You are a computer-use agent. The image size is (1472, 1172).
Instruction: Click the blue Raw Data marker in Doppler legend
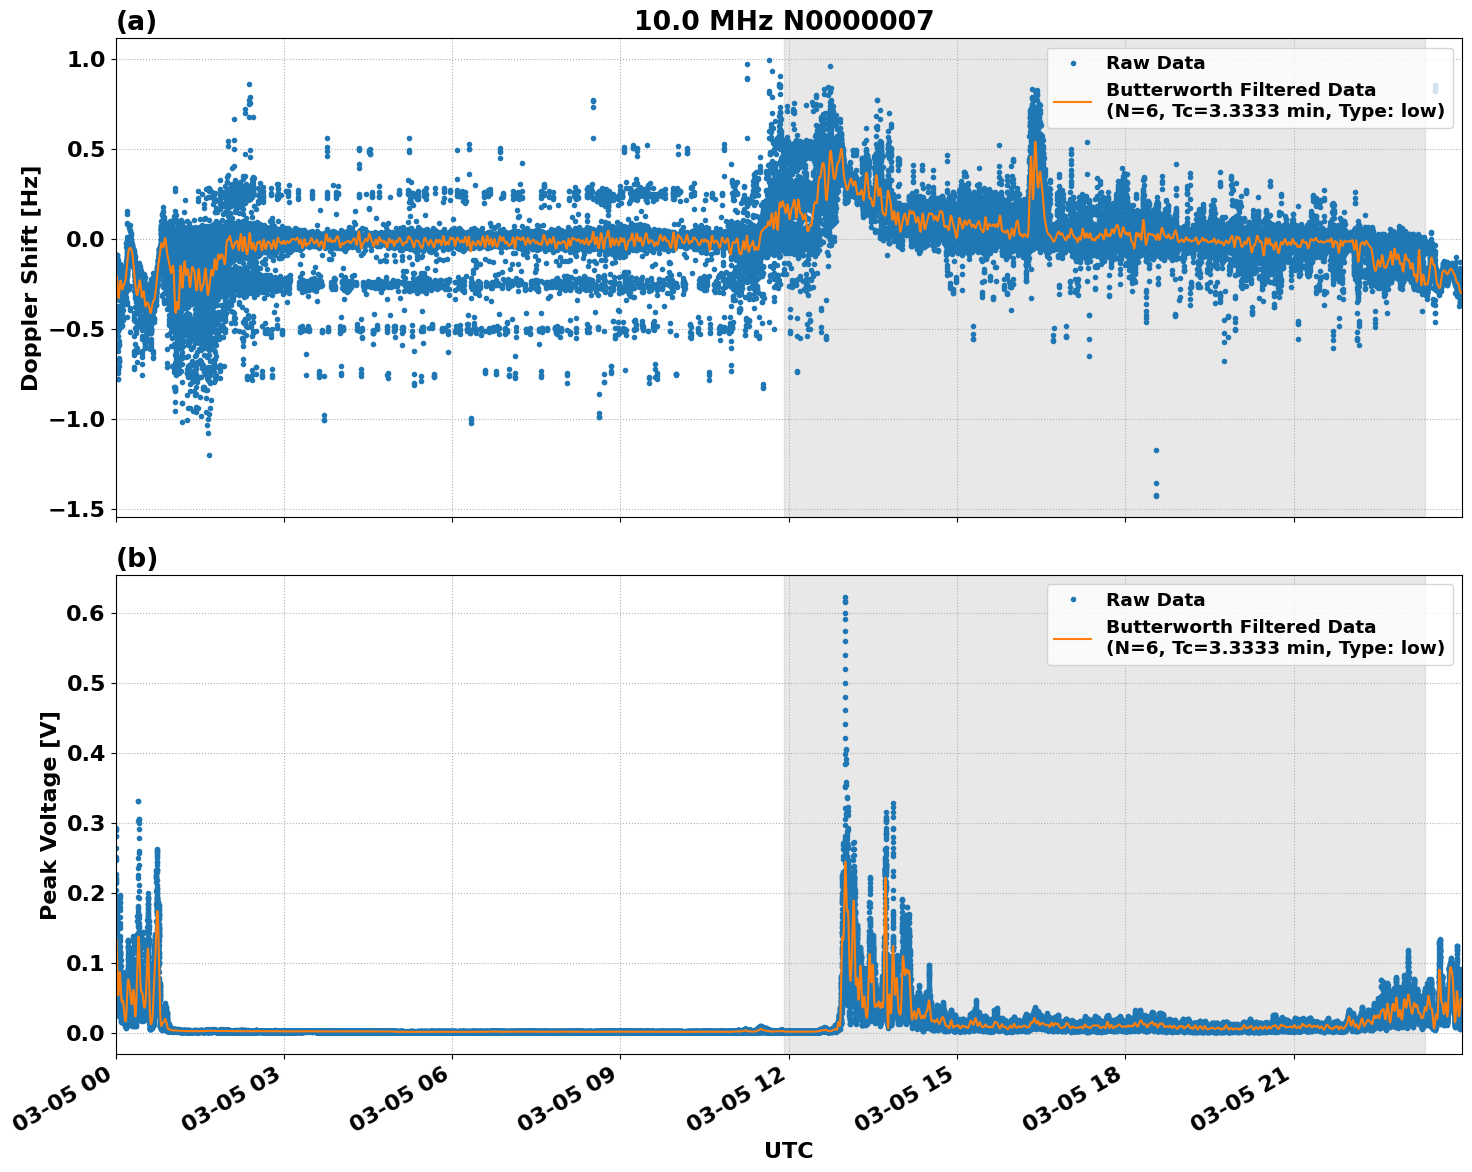tap(1073, 63)
